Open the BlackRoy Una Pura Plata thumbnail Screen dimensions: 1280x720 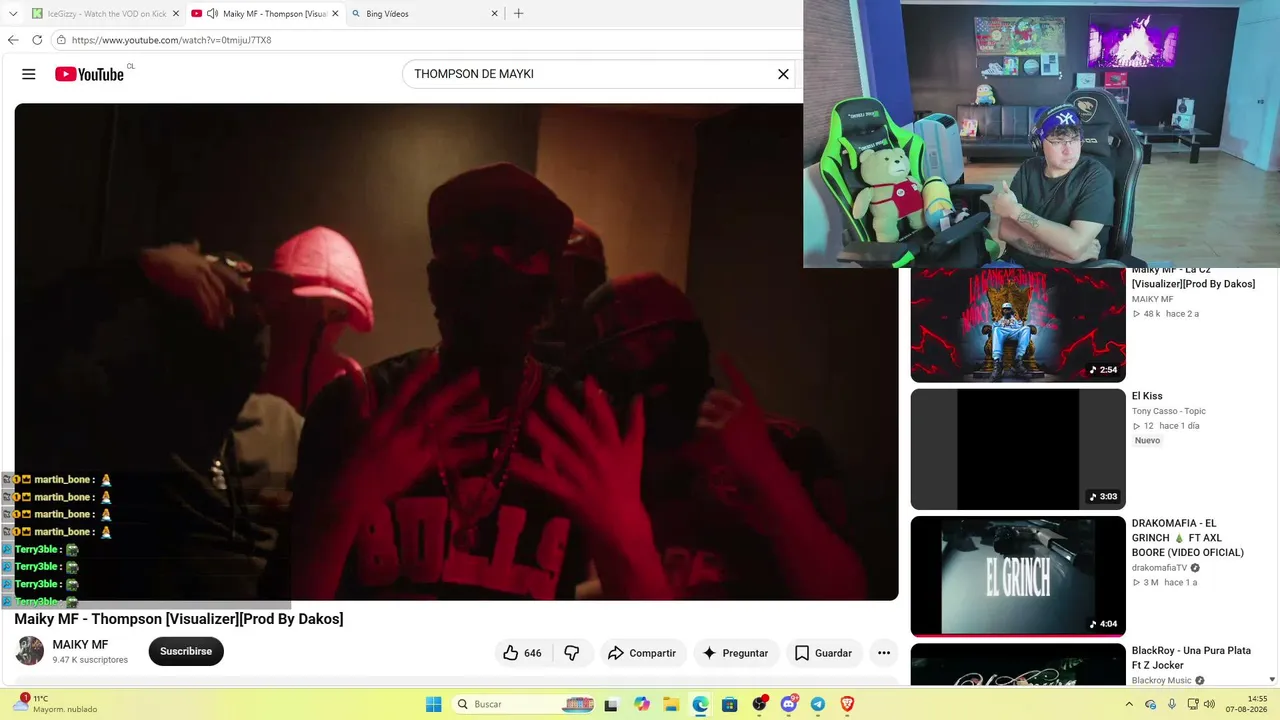(1018, 664)
